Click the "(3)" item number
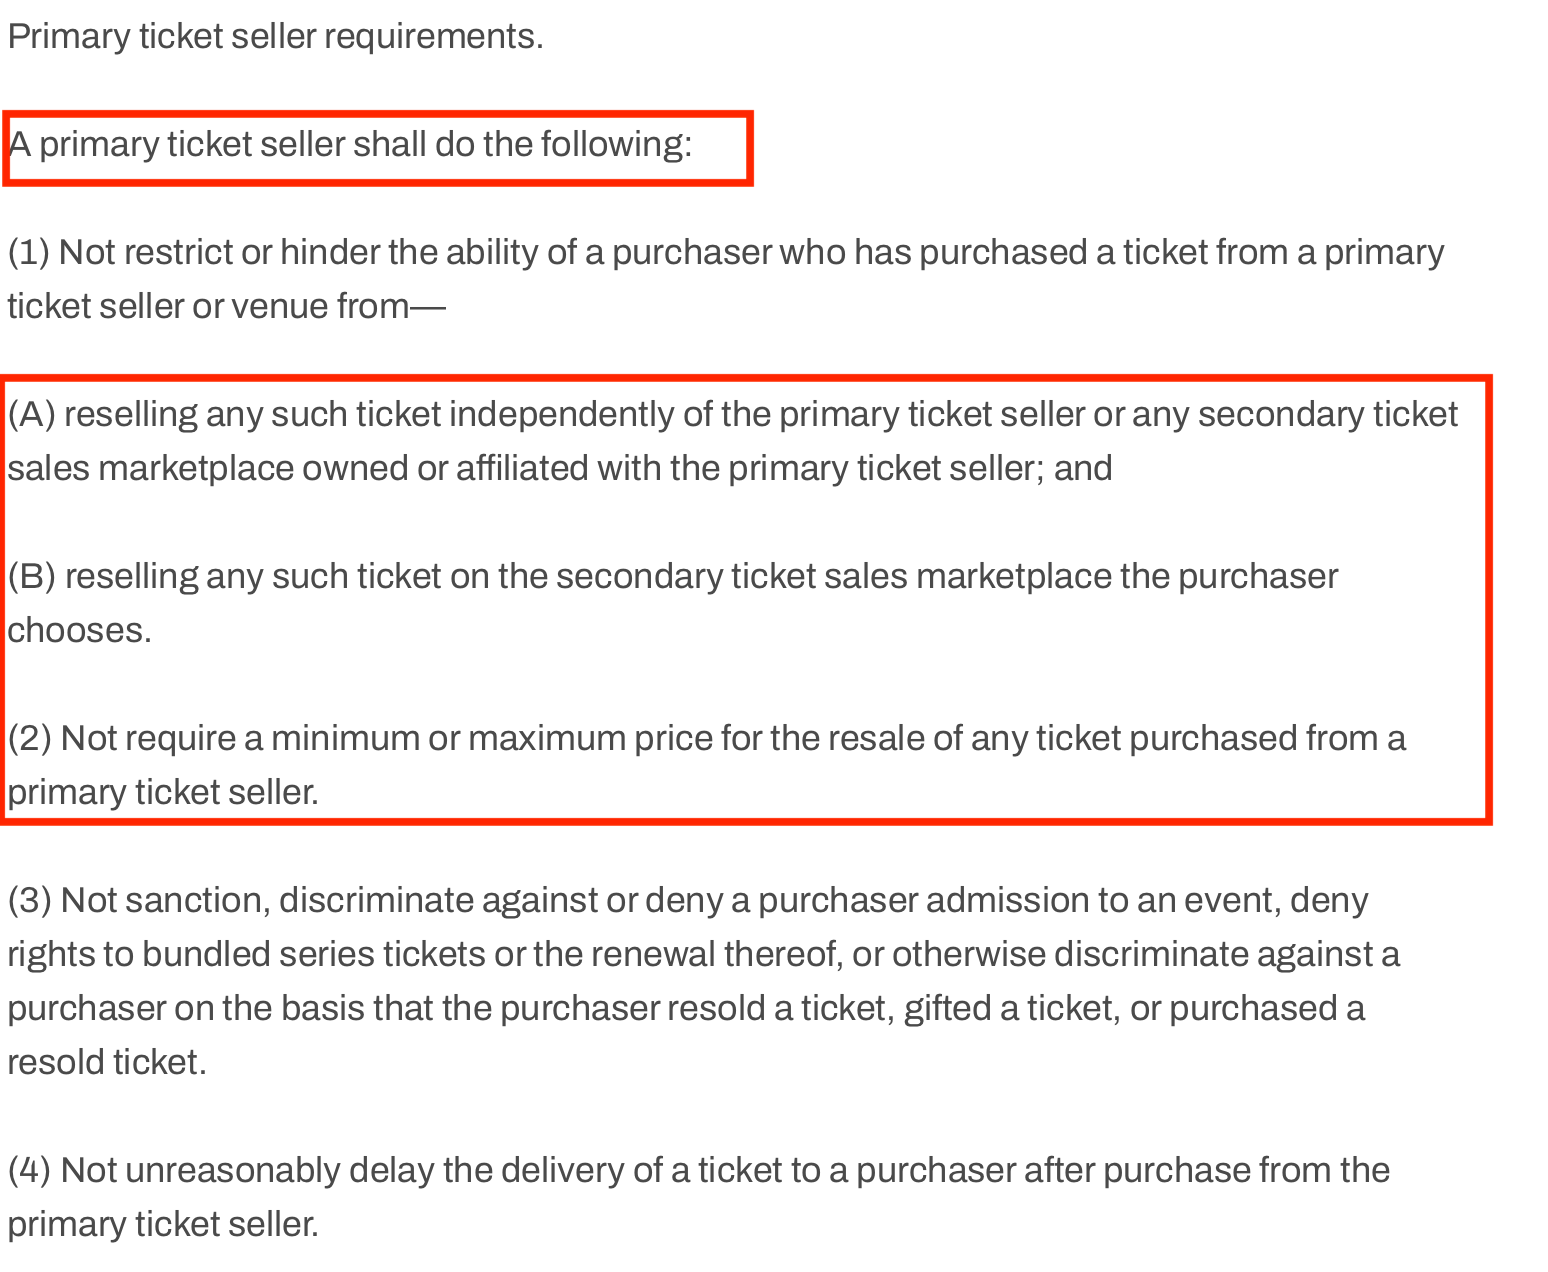 point(29,901)
